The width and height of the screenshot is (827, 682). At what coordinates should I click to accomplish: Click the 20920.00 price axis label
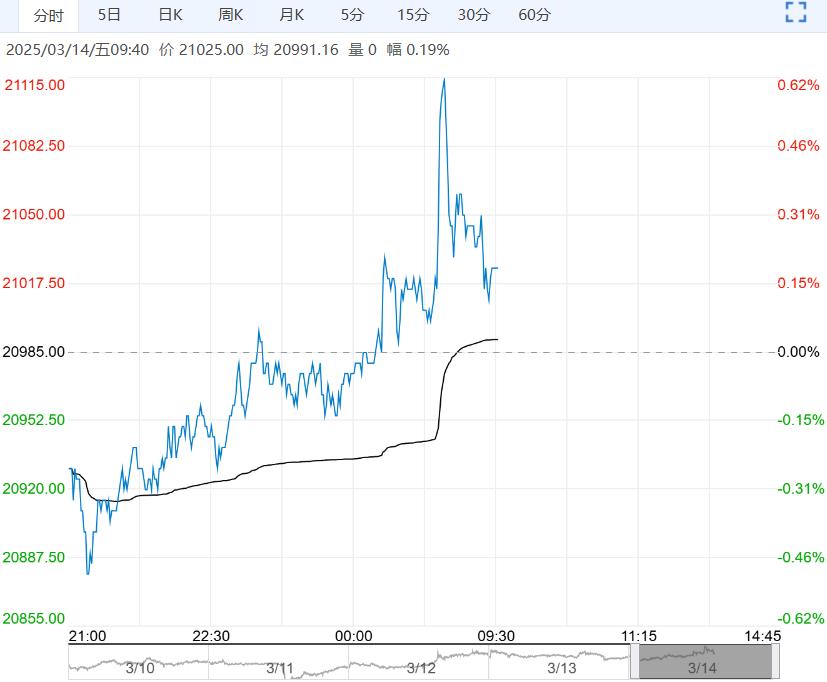34,488
